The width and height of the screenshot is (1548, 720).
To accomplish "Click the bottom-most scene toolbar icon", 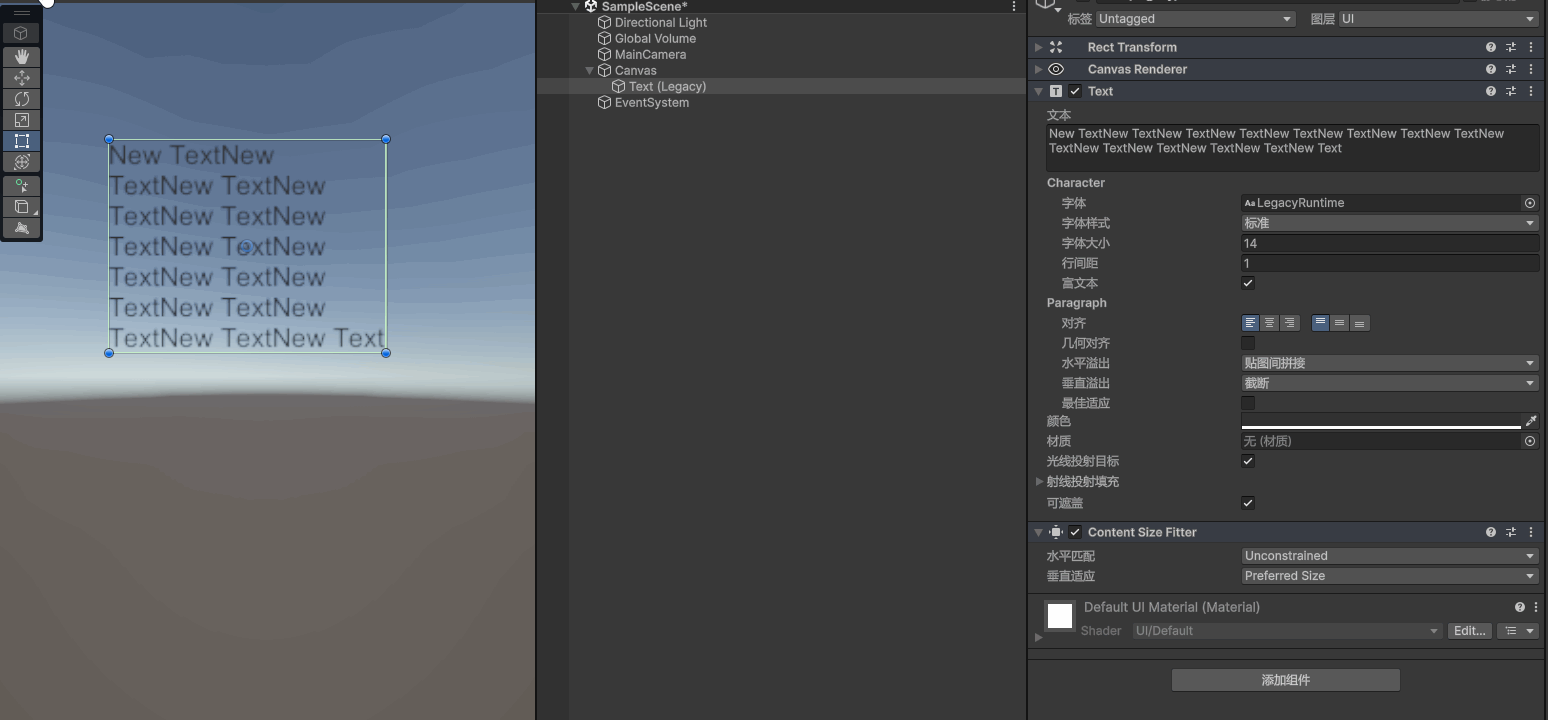I will (21, 228).
